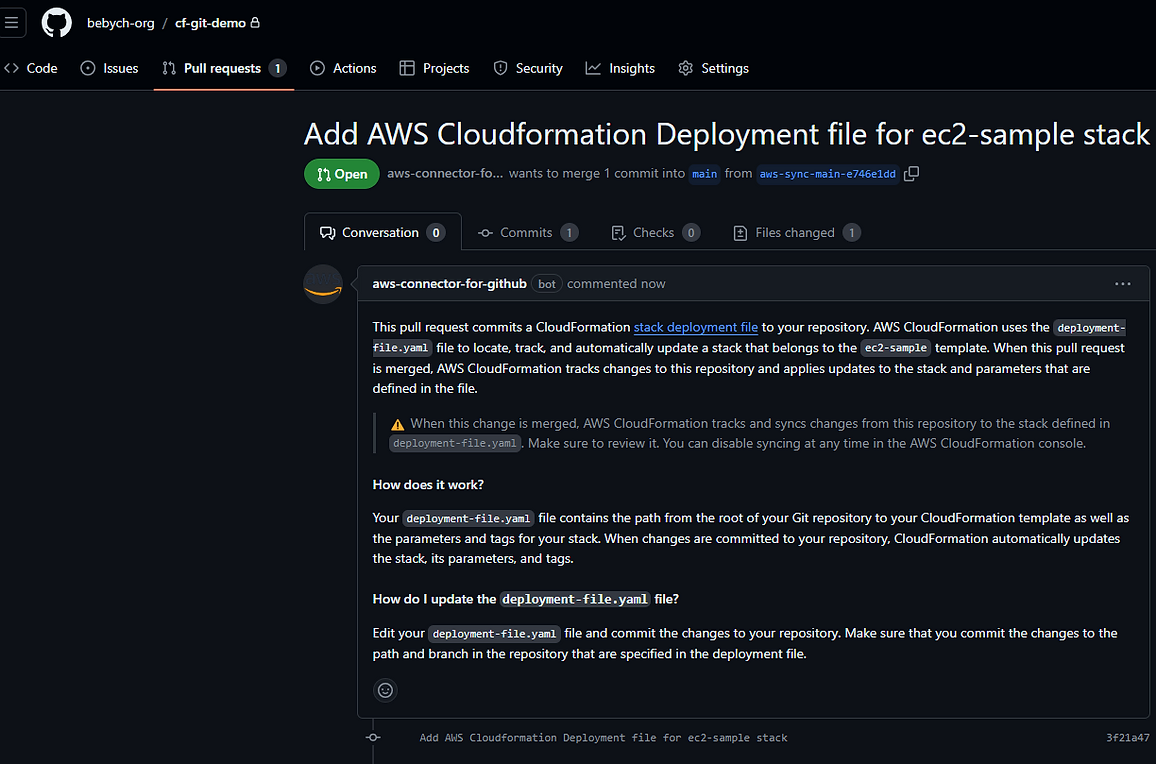The height and width of the screenshot is (764, 1156).
Task: Open the Issues tab
Action: pyautogui.click(x=109, y=68)
